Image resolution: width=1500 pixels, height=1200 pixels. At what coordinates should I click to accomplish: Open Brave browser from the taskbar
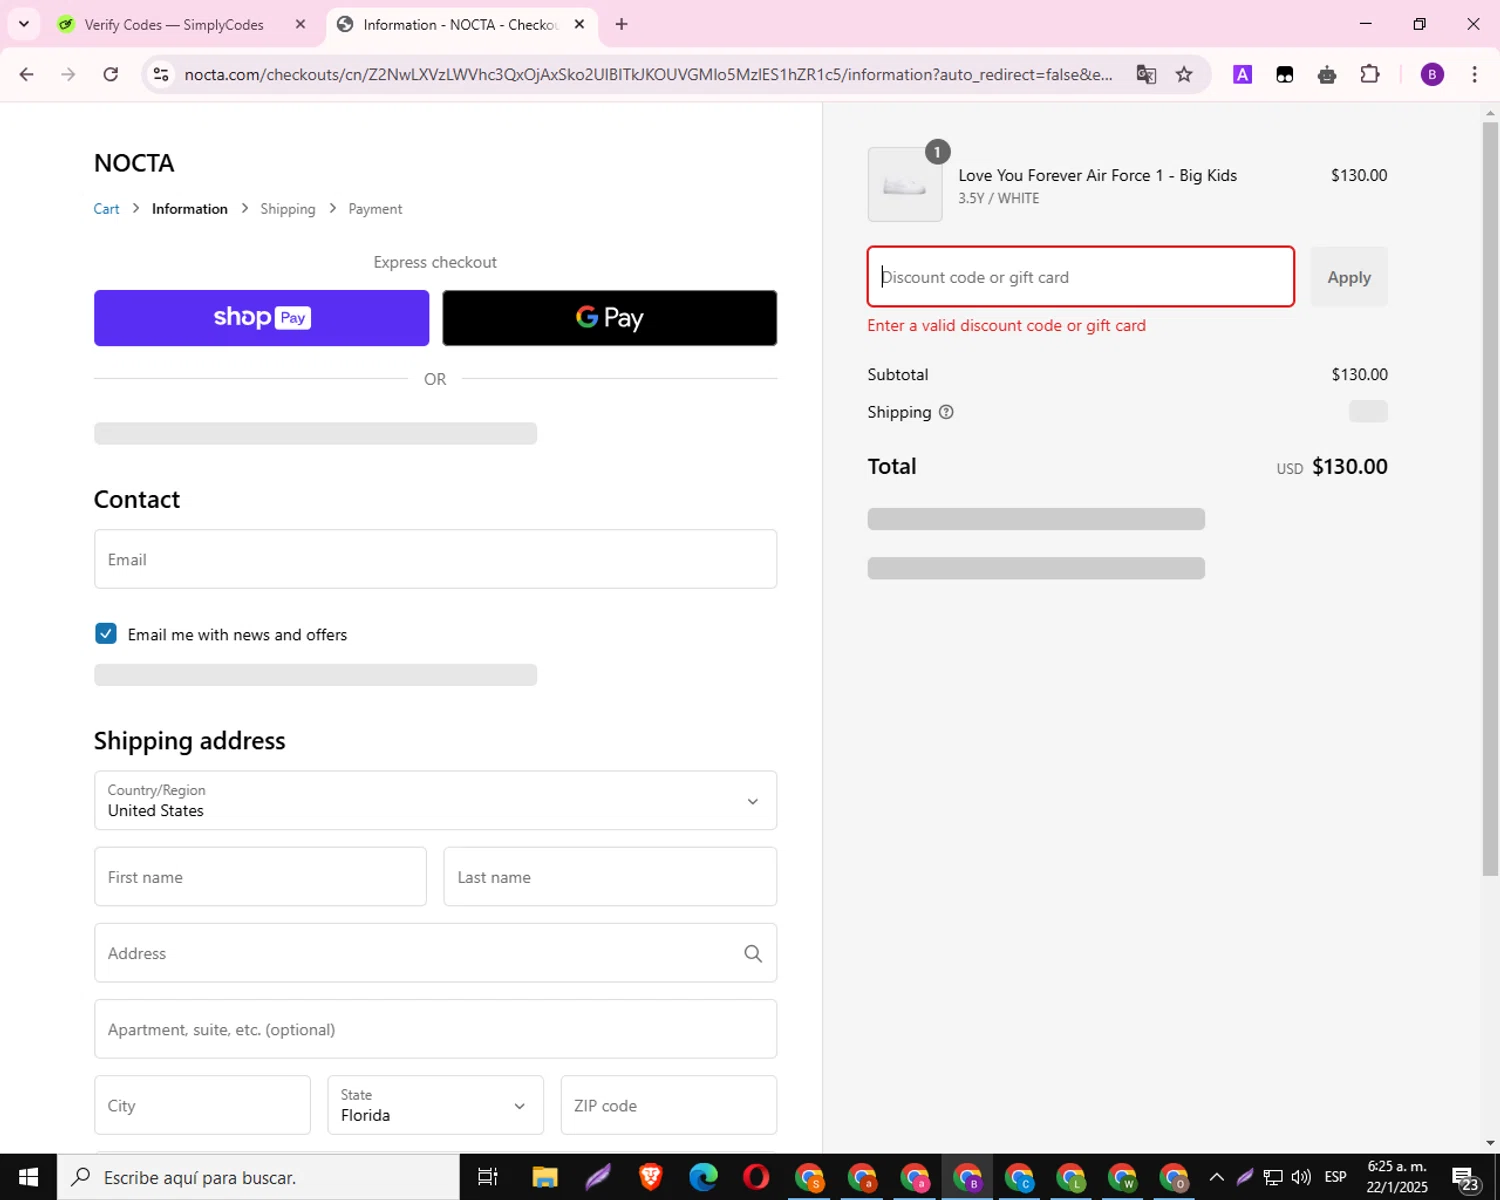(x=651, y=1177)
